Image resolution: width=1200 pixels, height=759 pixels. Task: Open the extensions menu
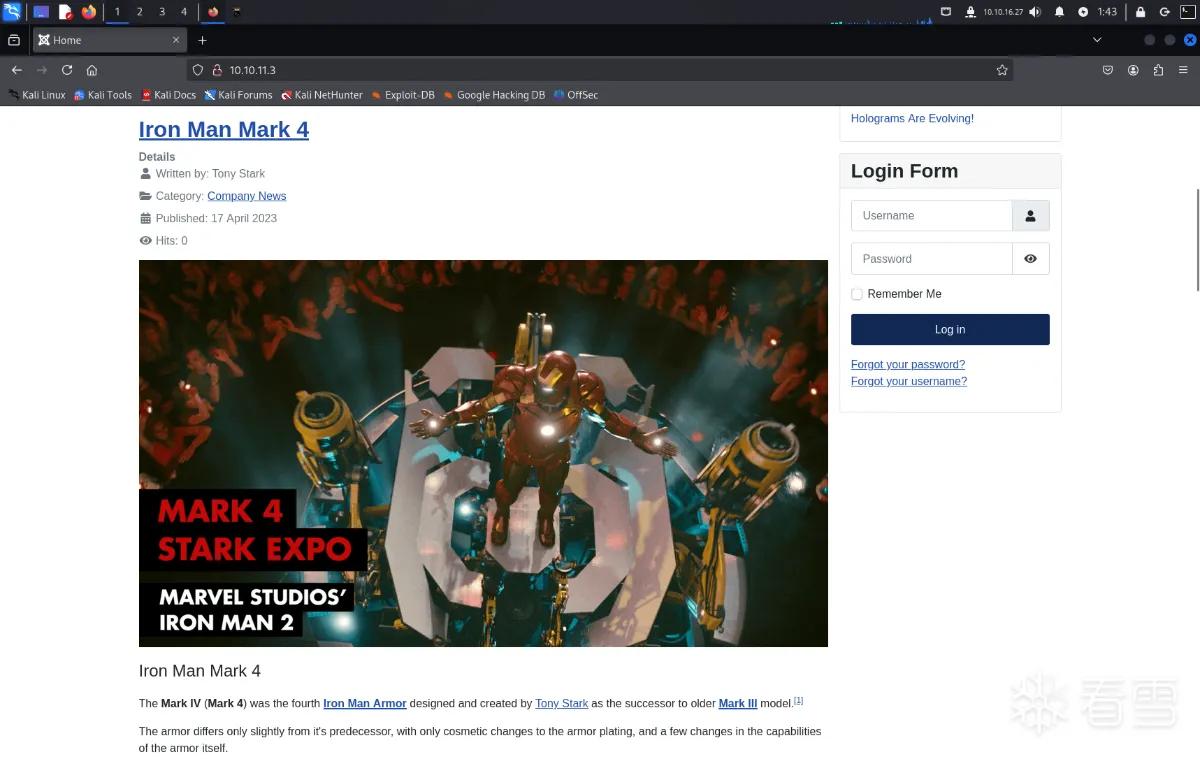[x=1158, y=70]
